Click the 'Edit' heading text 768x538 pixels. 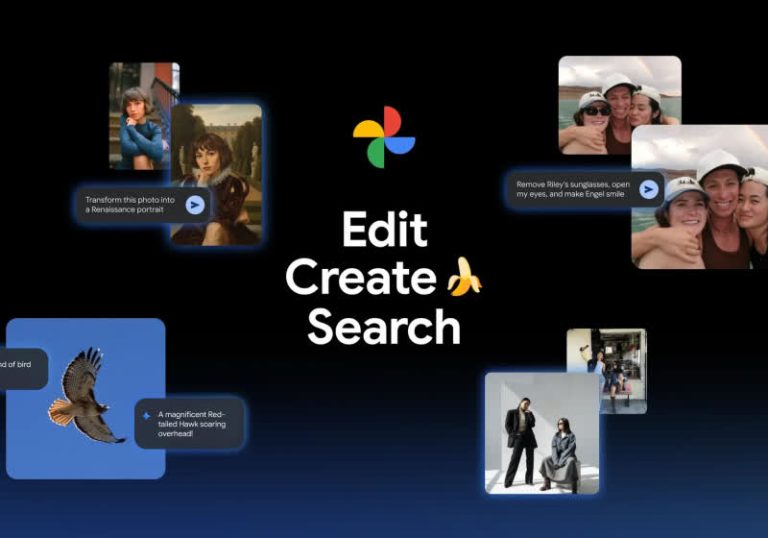384,230
